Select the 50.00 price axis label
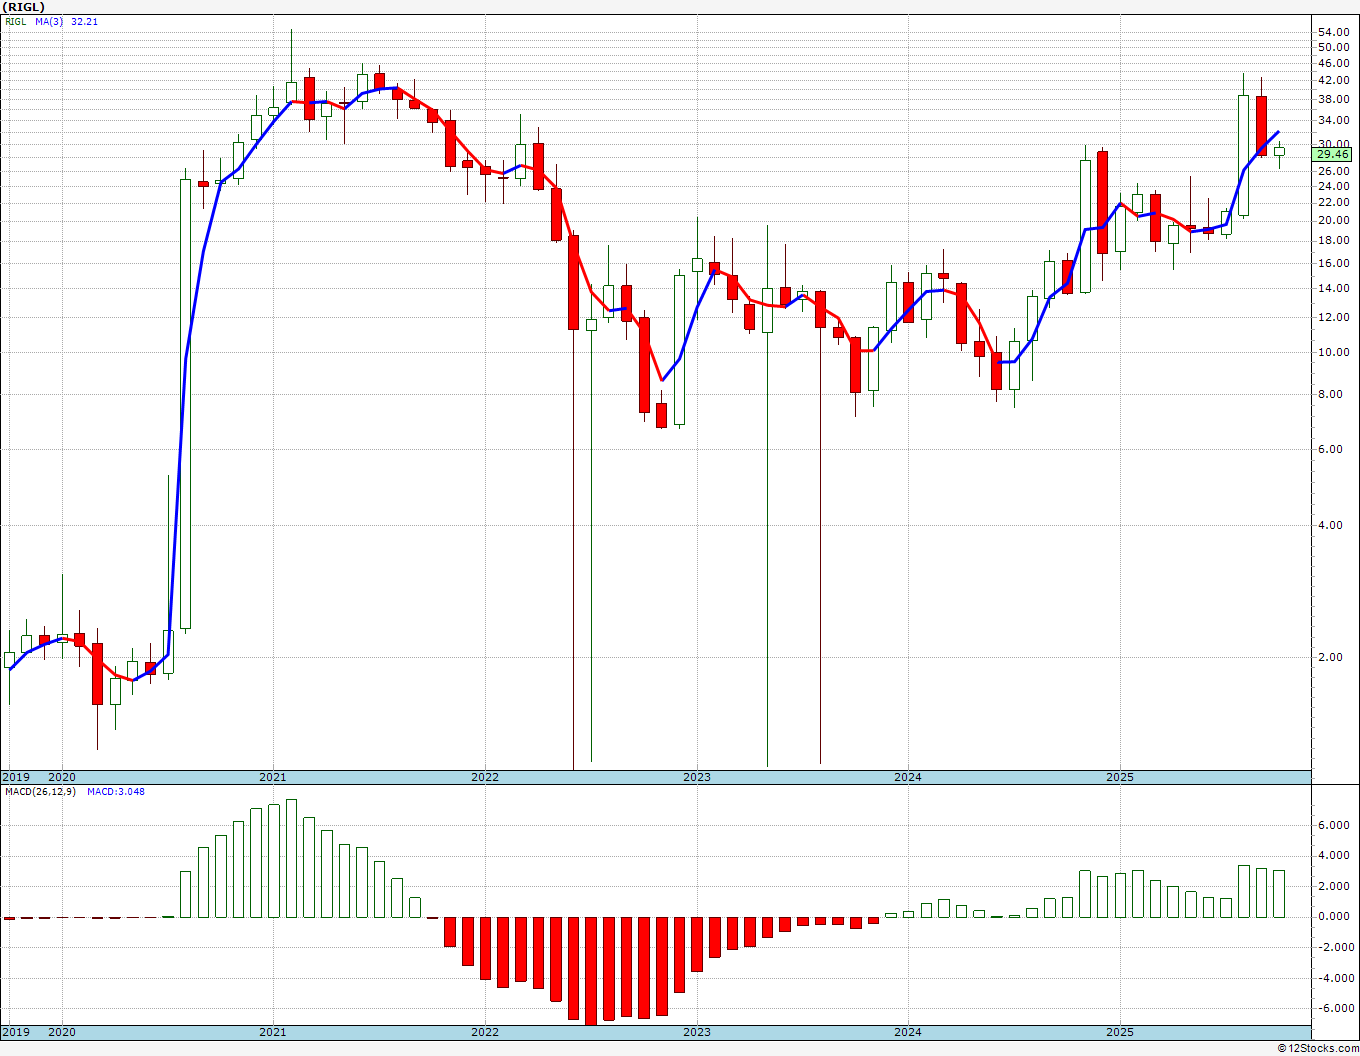Image resolution: width=1360 pixels, height=1056 pixels. pyautogui.click(x=1333, y=47)
